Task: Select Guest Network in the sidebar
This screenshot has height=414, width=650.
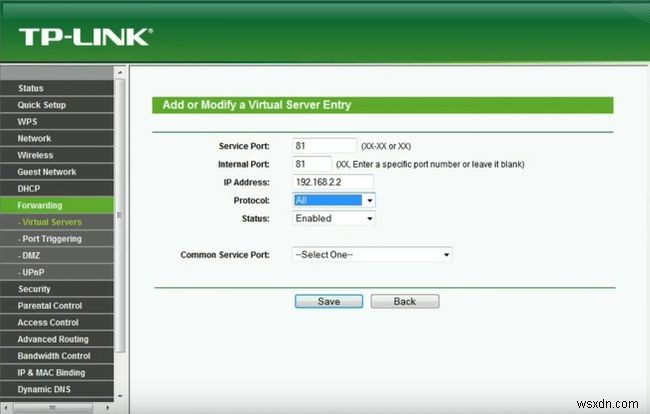Action: pyautogui.click(x=57, y=172)
